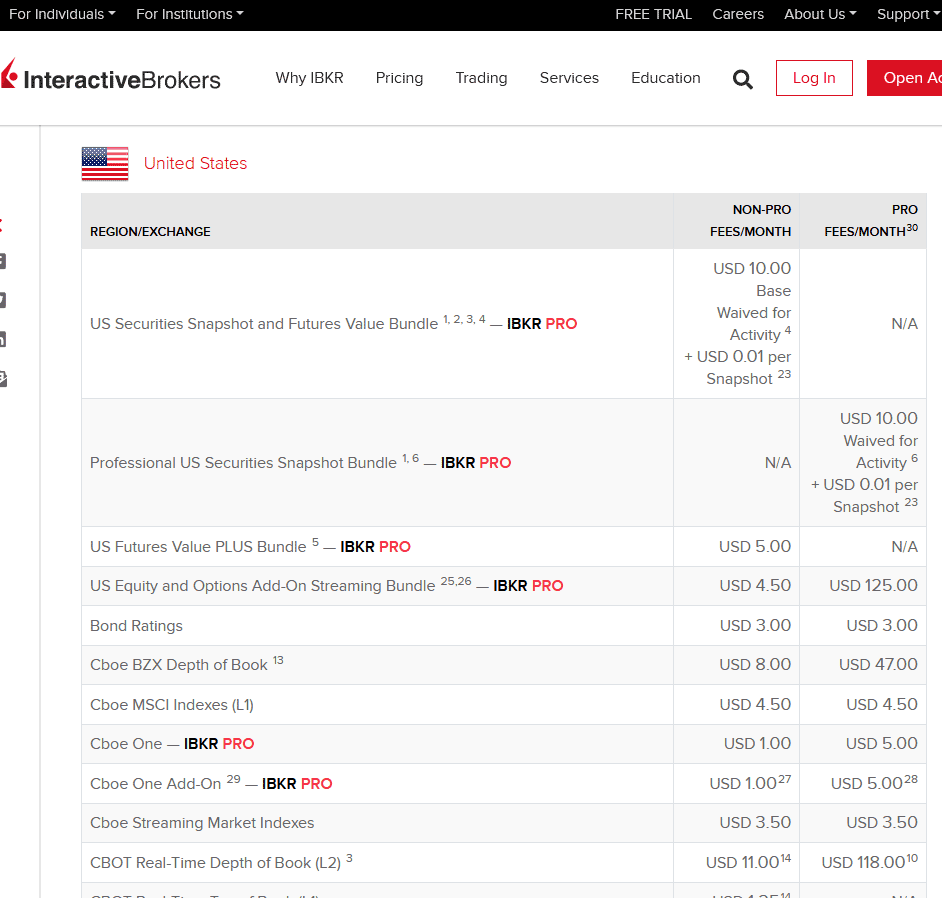Click IBKR PRO badge in Cboe One row
The width and height of the screenshot is (942, 898).
point(219,744)
